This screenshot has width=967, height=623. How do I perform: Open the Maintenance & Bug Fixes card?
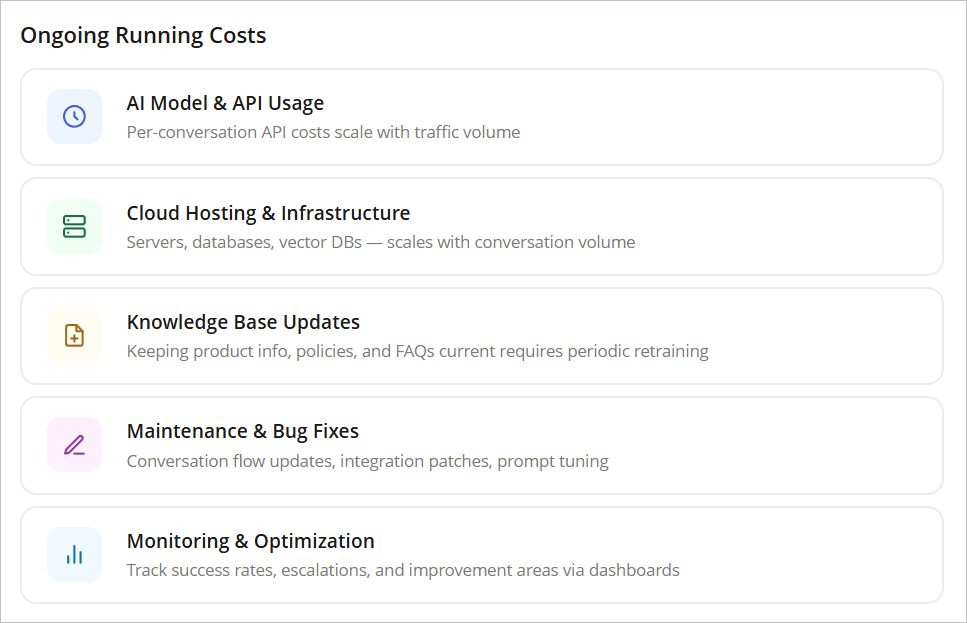click(x=483, y=445)
